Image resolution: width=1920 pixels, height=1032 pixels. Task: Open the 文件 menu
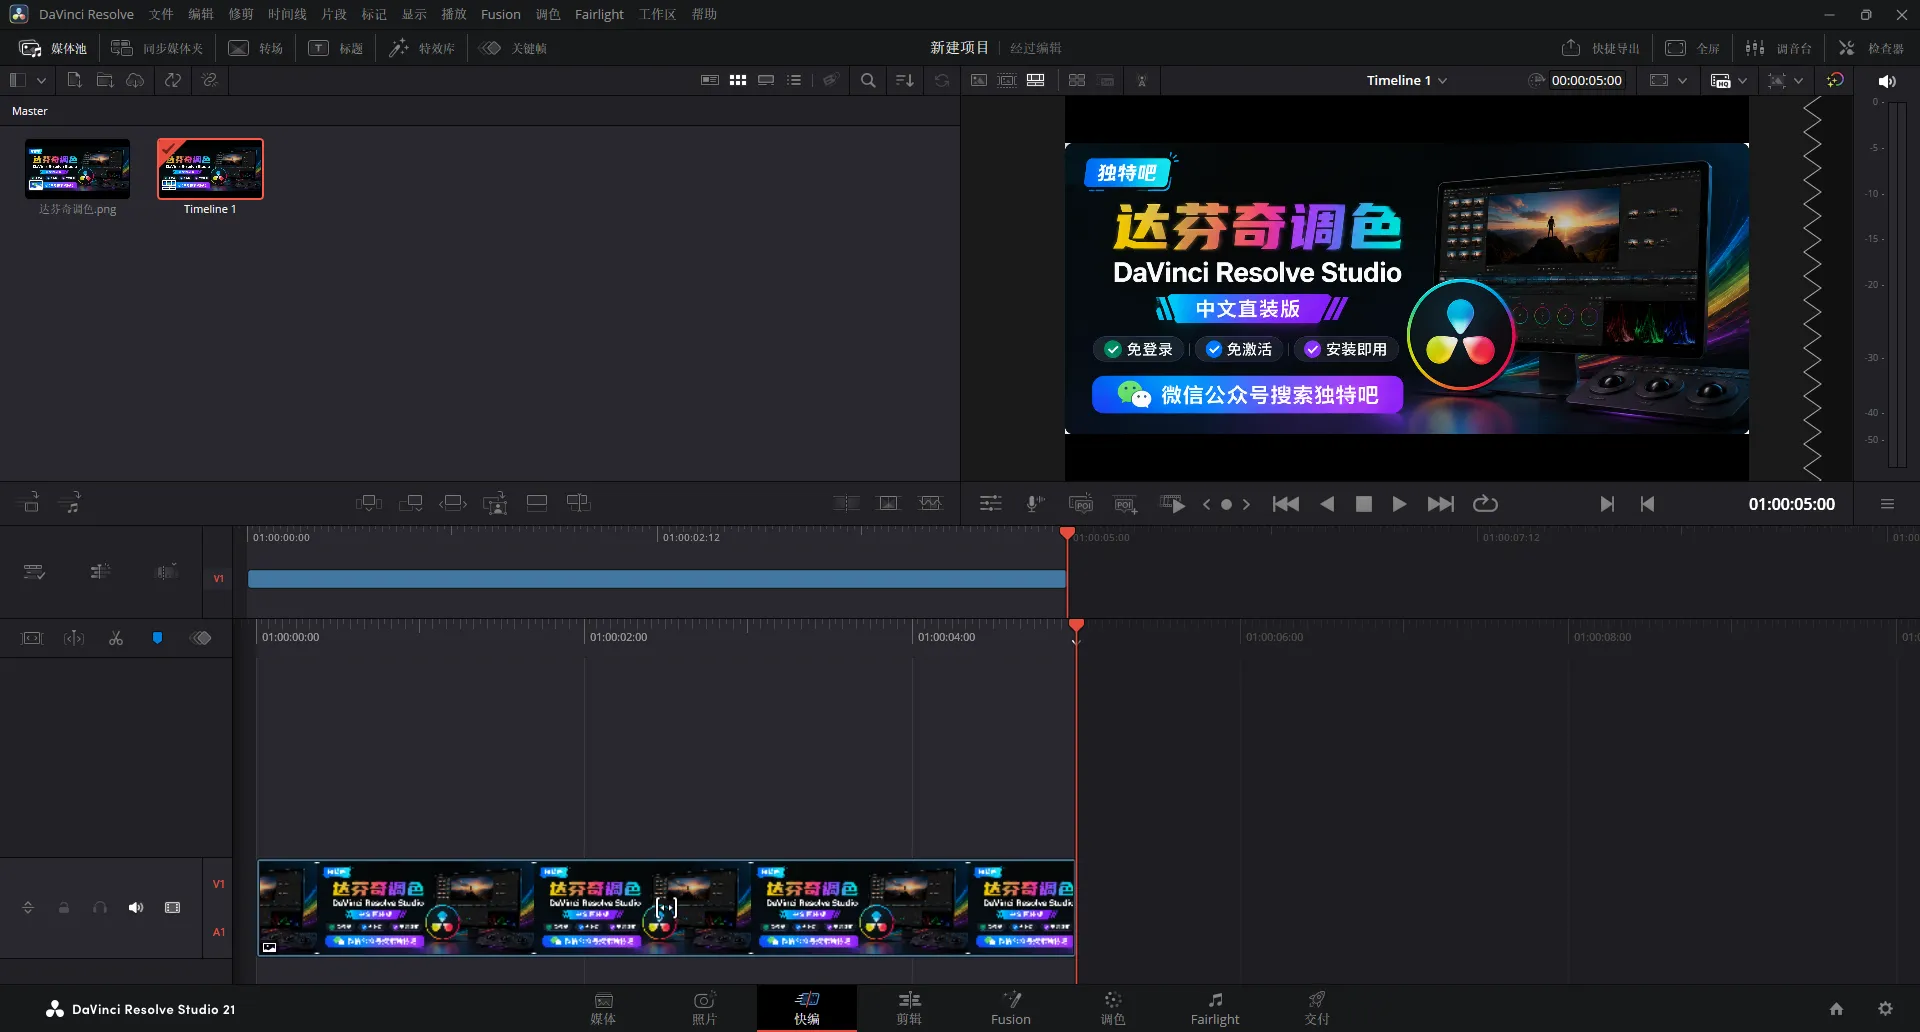(x=161, y=14)
